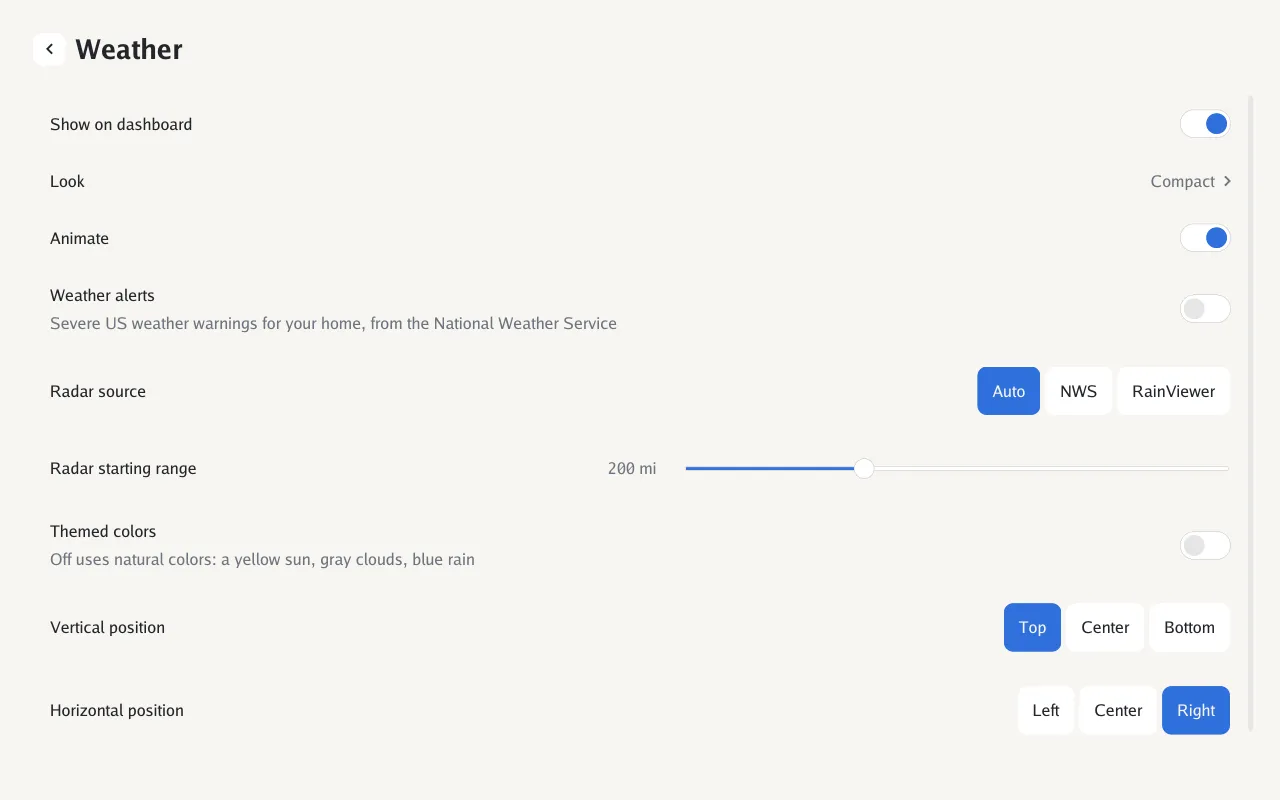Set vertical position to Bottom
Viewport: 1280px width, 800px height.
point(1189,627)
